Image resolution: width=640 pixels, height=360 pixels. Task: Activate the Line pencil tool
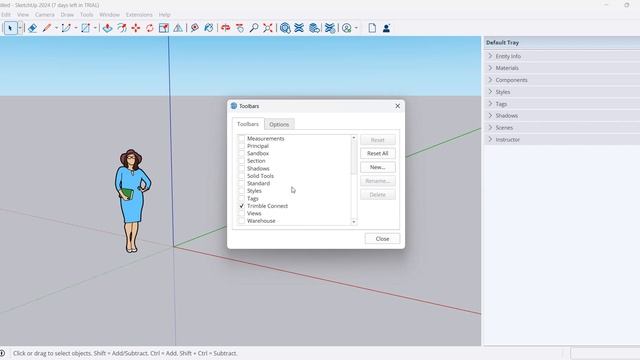(47, 28)
